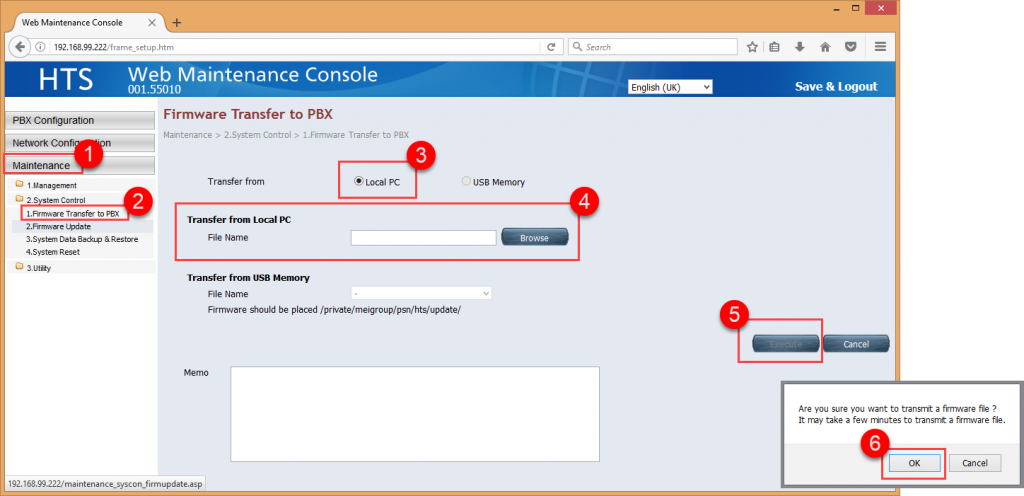Open the English (UK) language dropdown
Viewport: 1024px width, 496px height.
670,87
